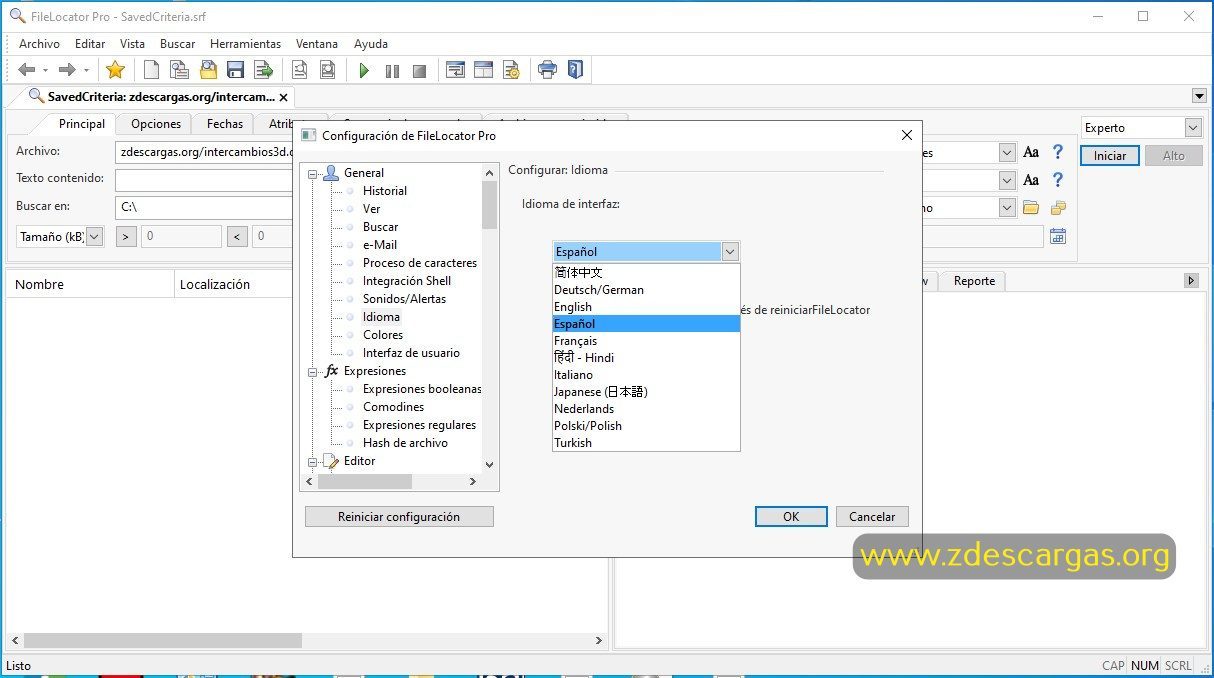Click the magnifier-over-document toolbar icon
Viewport: 1214px width, 678px height.
pos(179,70)
